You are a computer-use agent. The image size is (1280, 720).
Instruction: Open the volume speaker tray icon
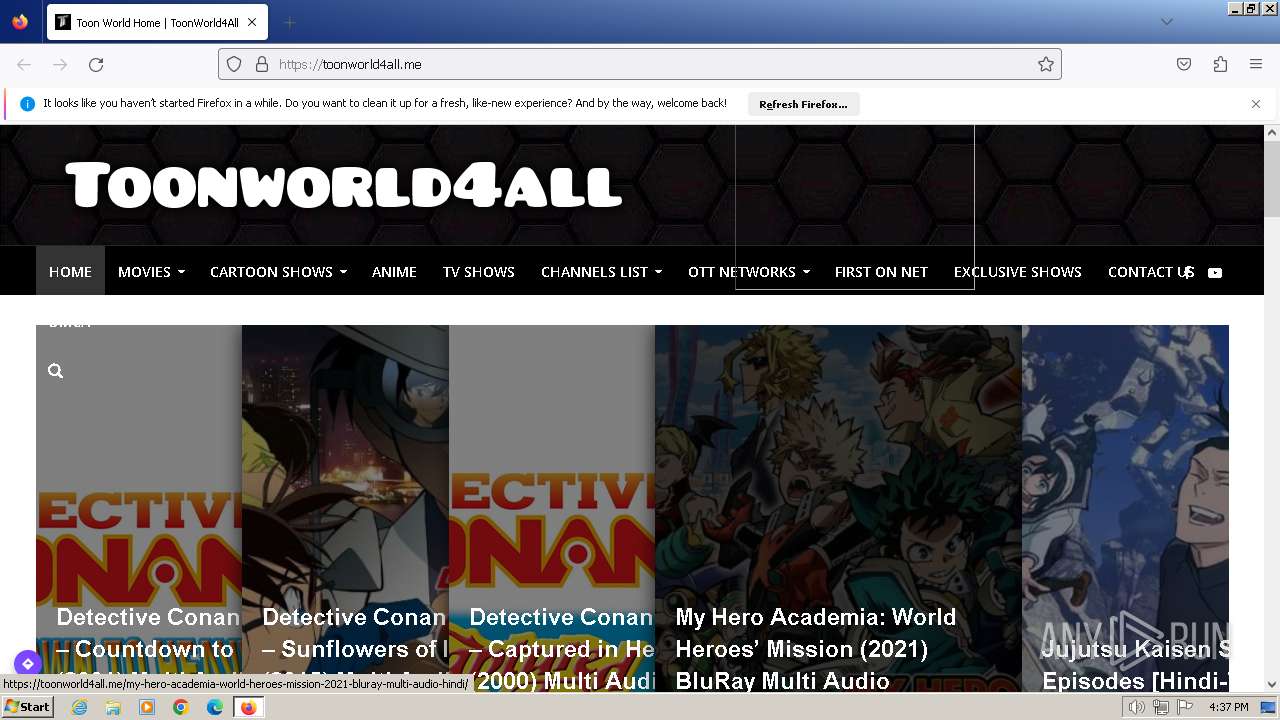(1137, 707)
